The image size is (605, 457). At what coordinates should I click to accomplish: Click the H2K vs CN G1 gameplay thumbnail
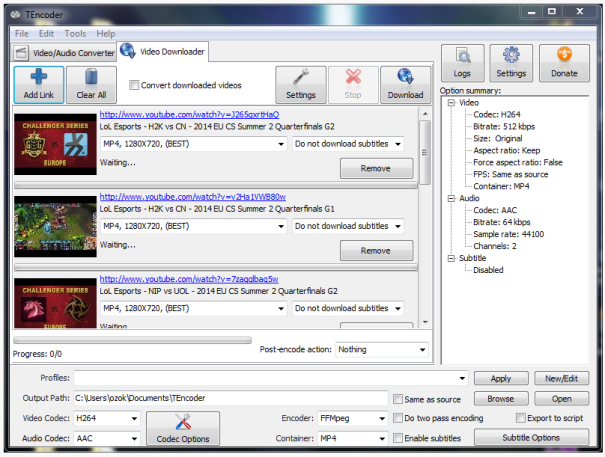click(x=55, y=226)
